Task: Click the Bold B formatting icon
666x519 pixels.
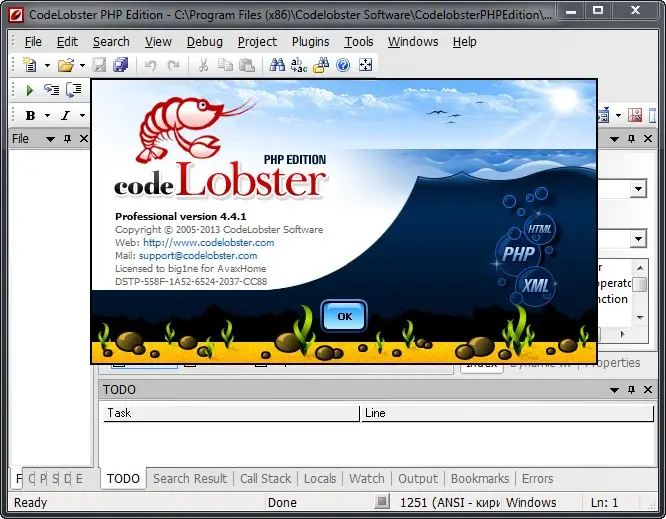Action: tap(30, 115)
